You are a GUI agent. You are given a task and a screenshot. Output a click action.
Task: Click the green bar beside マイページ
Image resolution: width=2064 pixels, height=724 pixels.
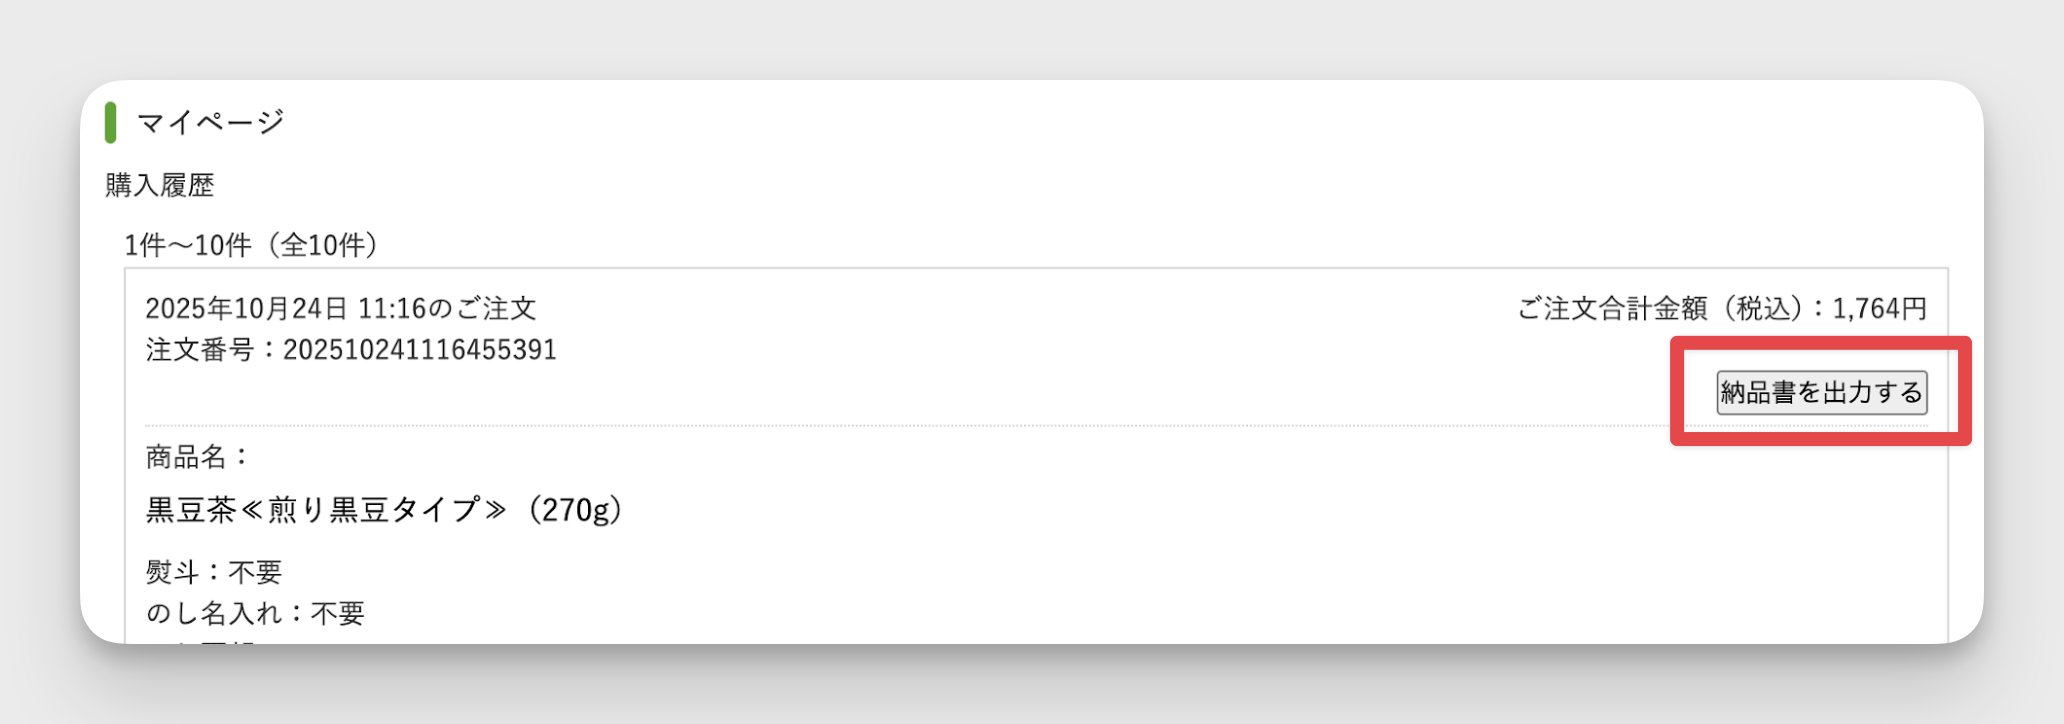pos(110,122)
